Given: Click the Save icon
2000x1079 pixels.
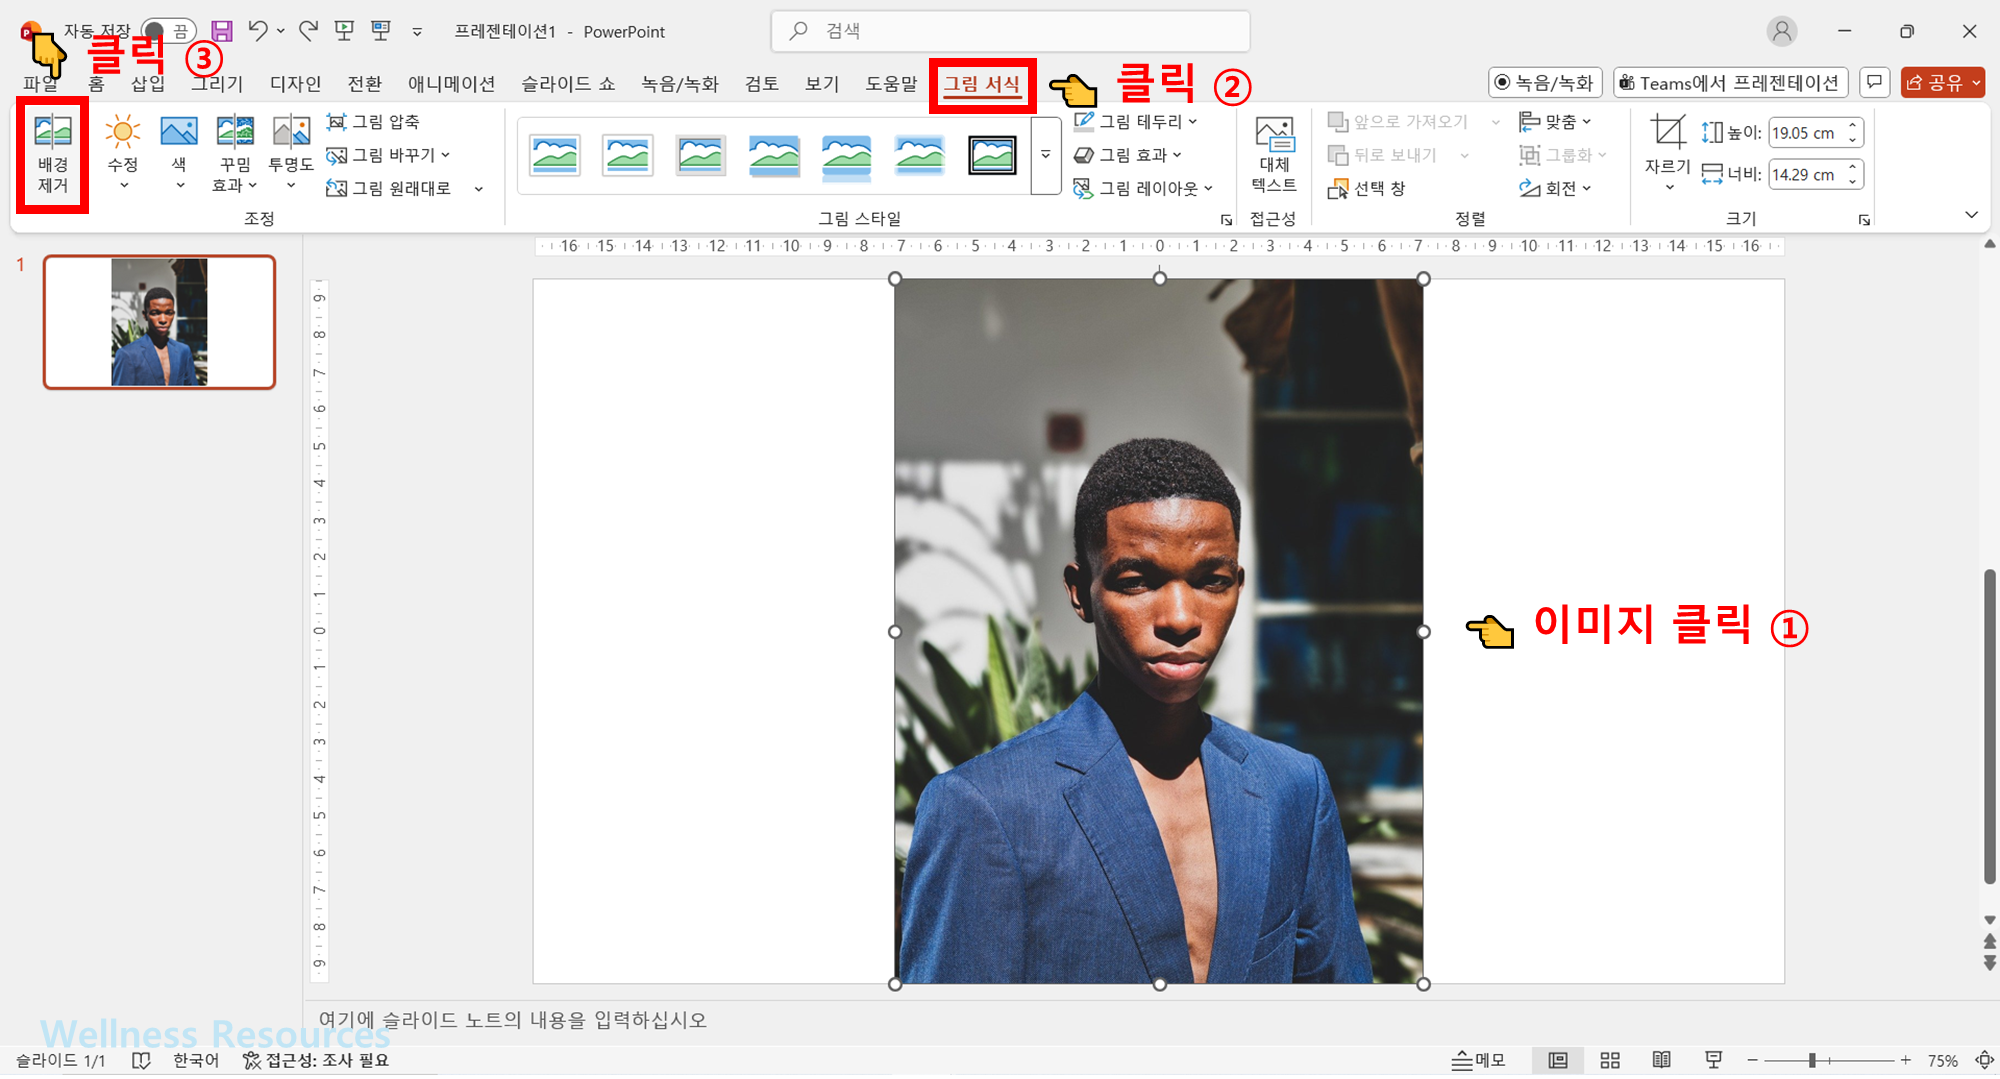Looking at the screenshot, I should pos(222,31).
